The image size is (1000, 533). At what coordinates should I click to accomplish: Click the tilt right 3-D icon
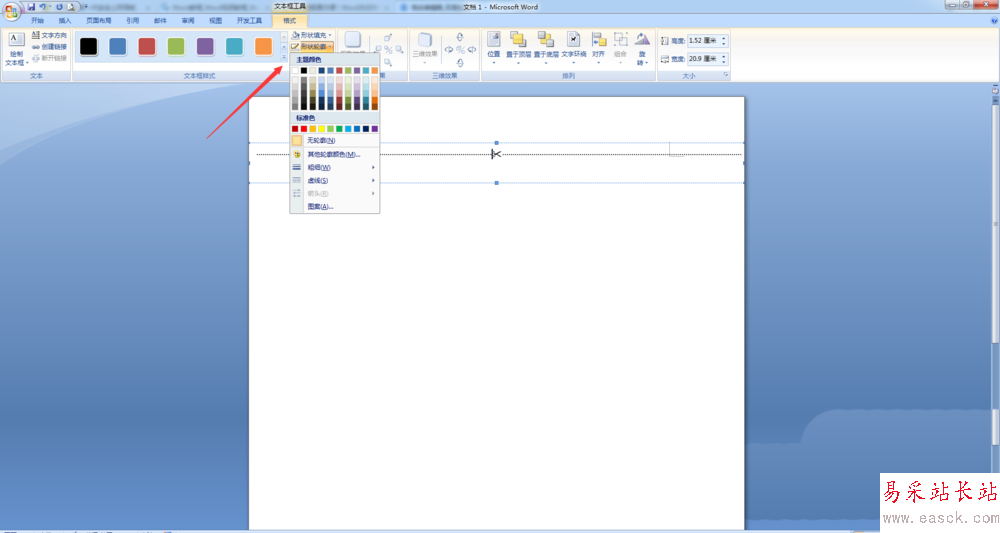point(472,50)
